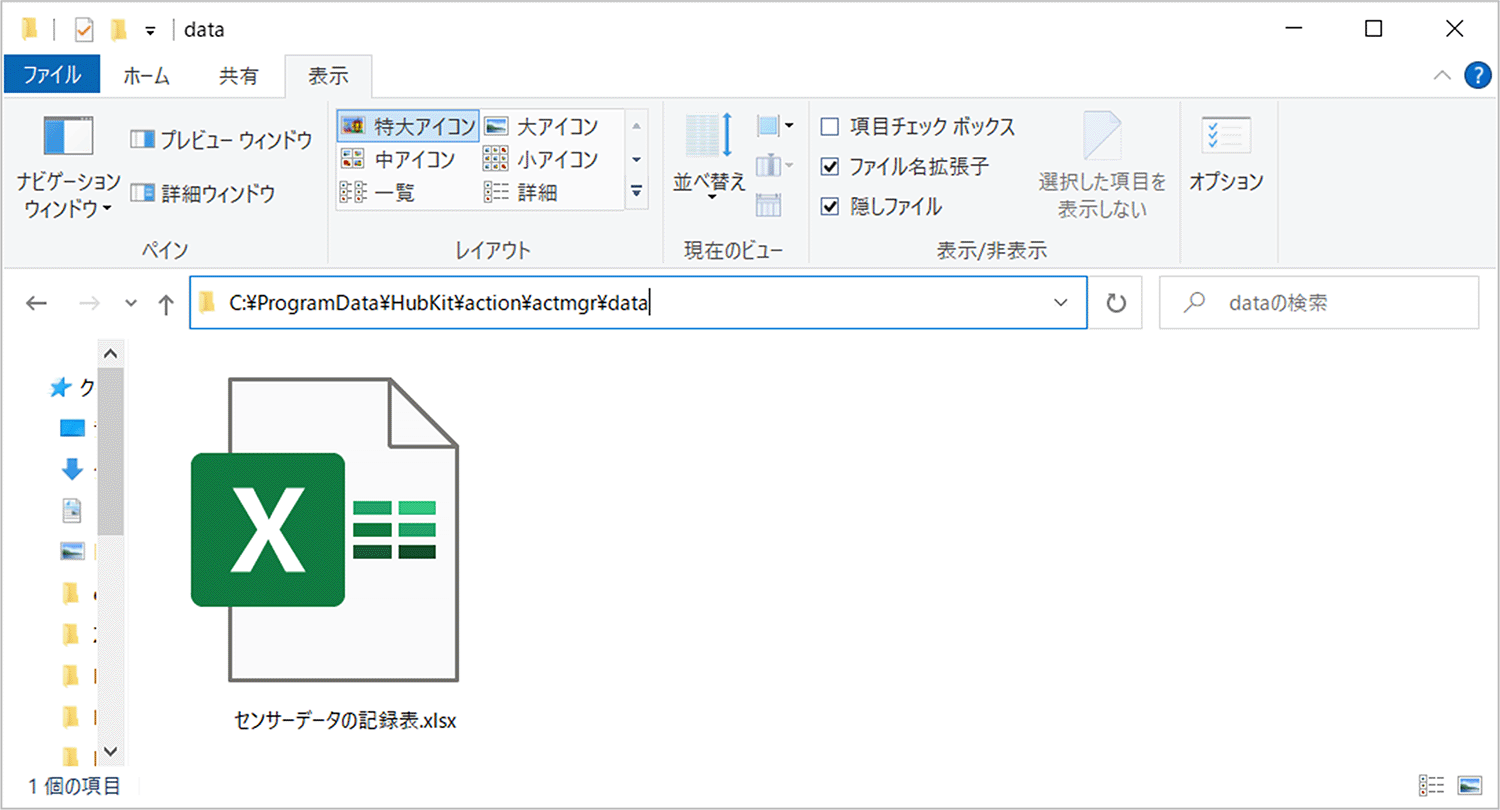Image resolution: width=1500 pixels, height=810 pixels.
Task: Refresh the current folder view
Action: [x=1117, y=303]
